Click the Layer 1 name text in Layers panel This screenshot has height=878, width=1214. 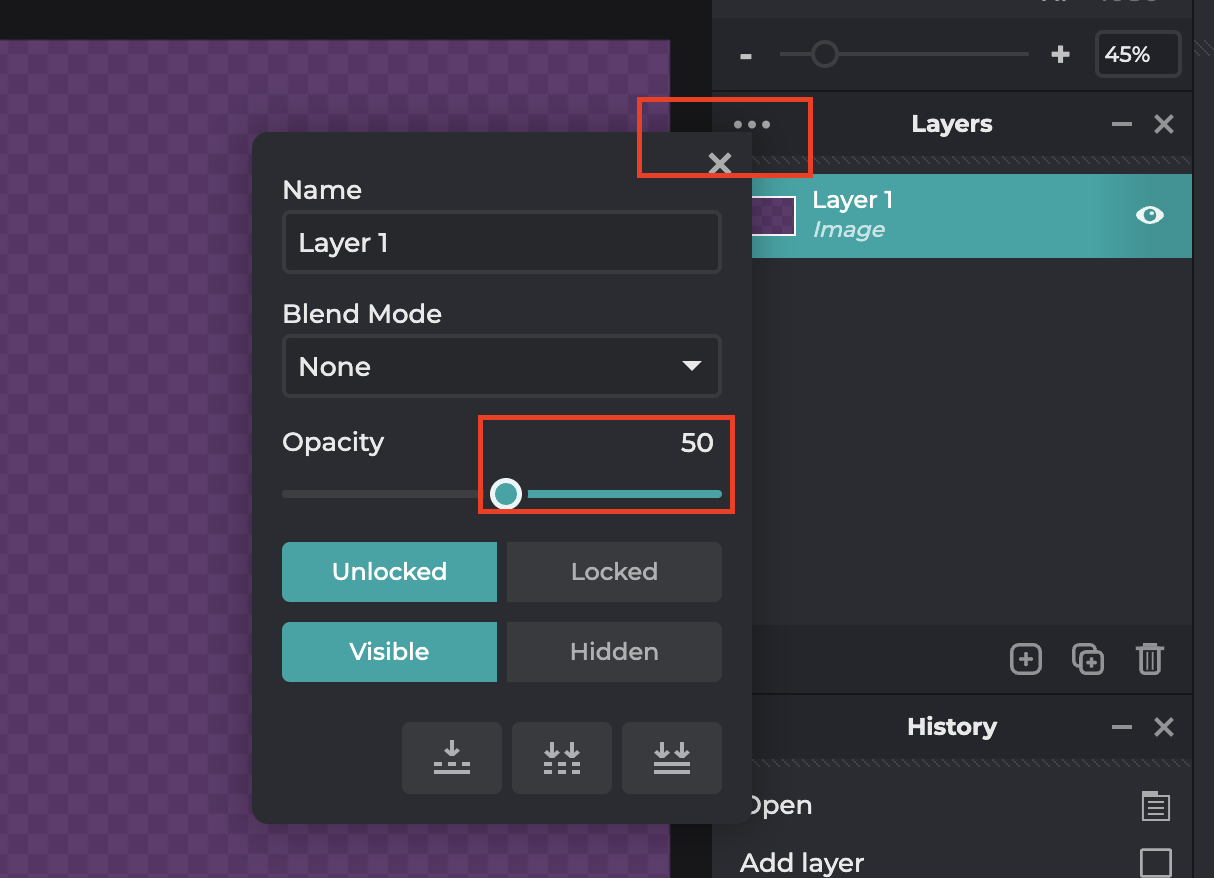[853, 200]
